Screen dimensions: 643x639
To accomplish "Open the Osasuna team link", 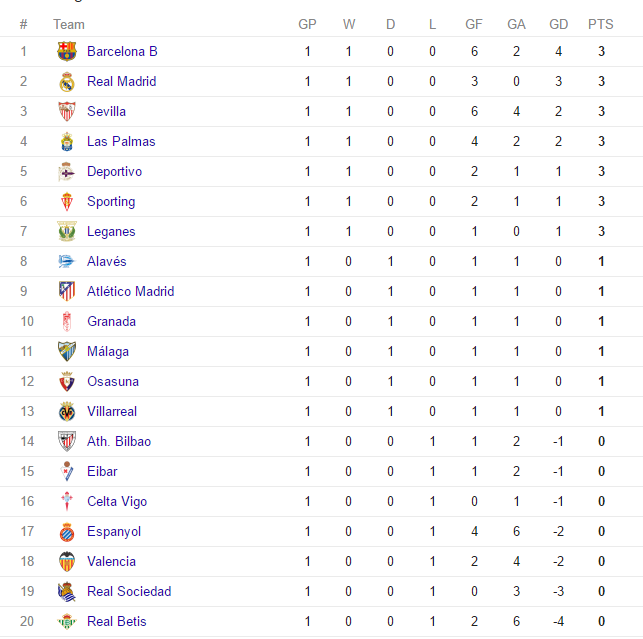I will tap(113, 381).
